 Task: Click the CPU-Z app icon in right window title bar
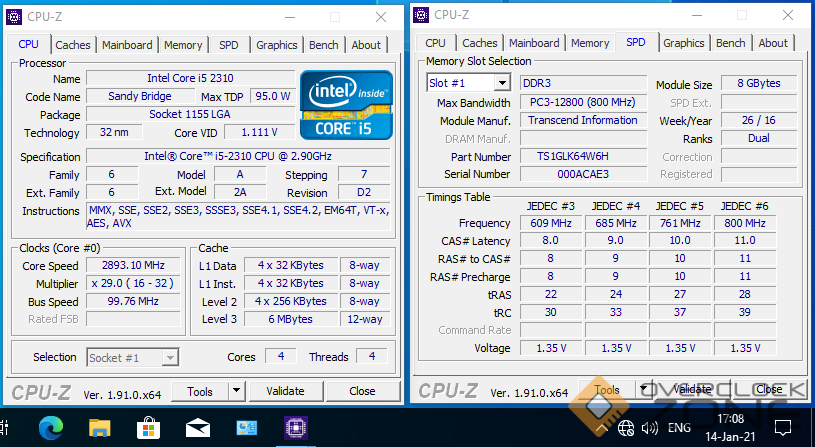pos(421,15)
